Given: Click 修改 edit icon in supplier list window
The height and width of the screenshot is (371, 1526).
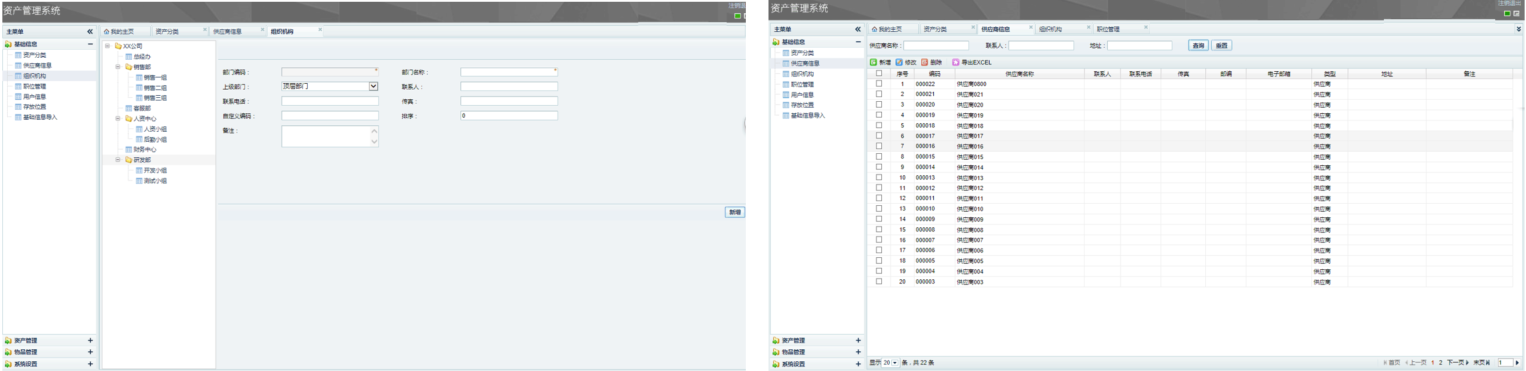Looking at the screenshot, I should point(900,62).
